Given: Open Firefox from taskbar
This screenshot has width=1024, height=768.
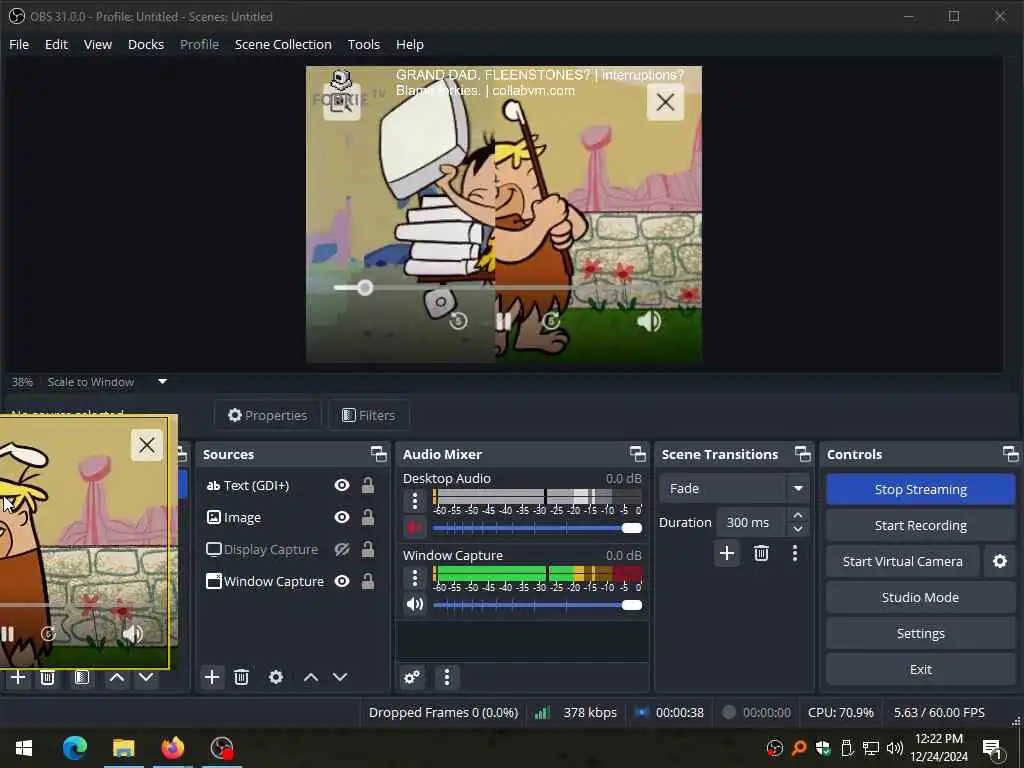Looking at the screenshot, I should pos(172,748).
